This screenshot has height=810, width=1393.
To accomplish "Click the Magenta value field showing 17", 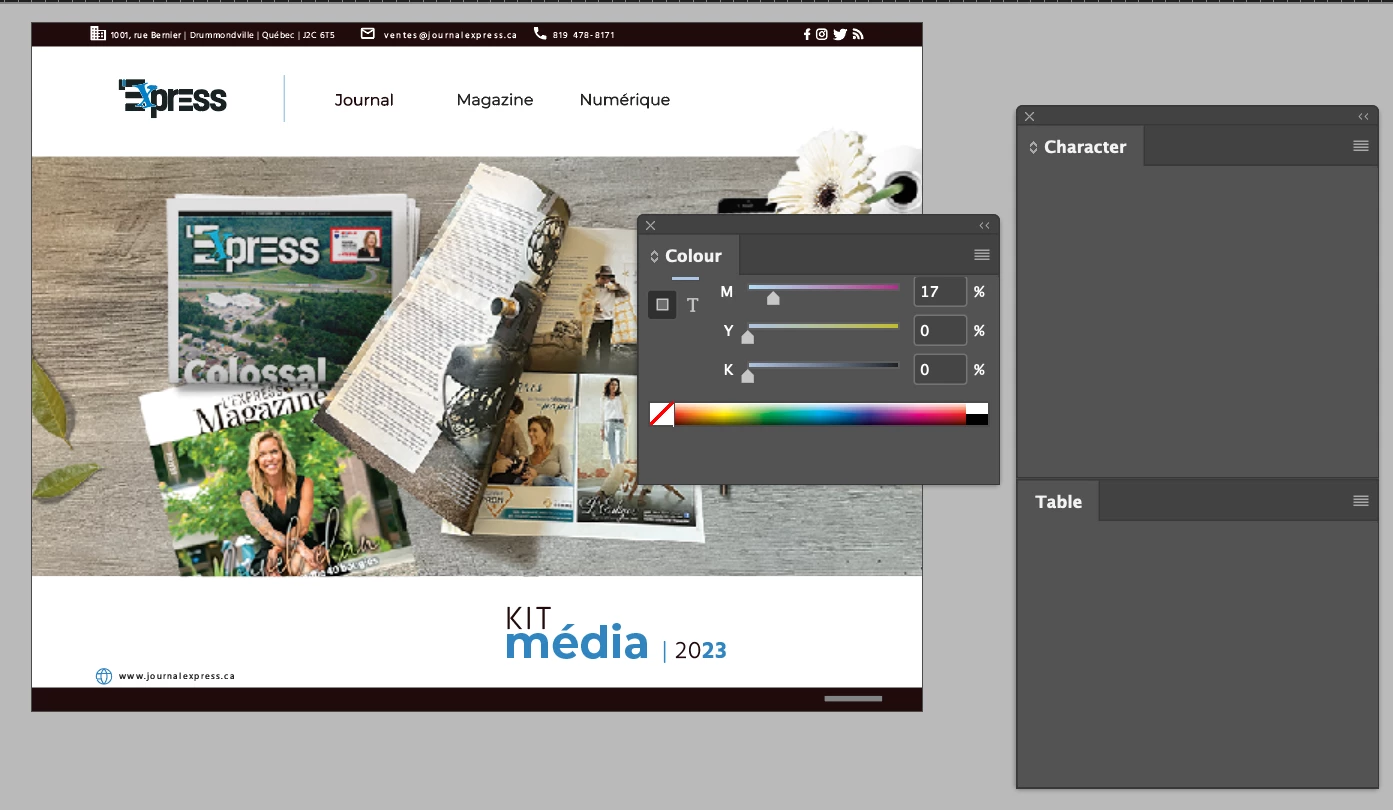I will click(x=940, y=291).
